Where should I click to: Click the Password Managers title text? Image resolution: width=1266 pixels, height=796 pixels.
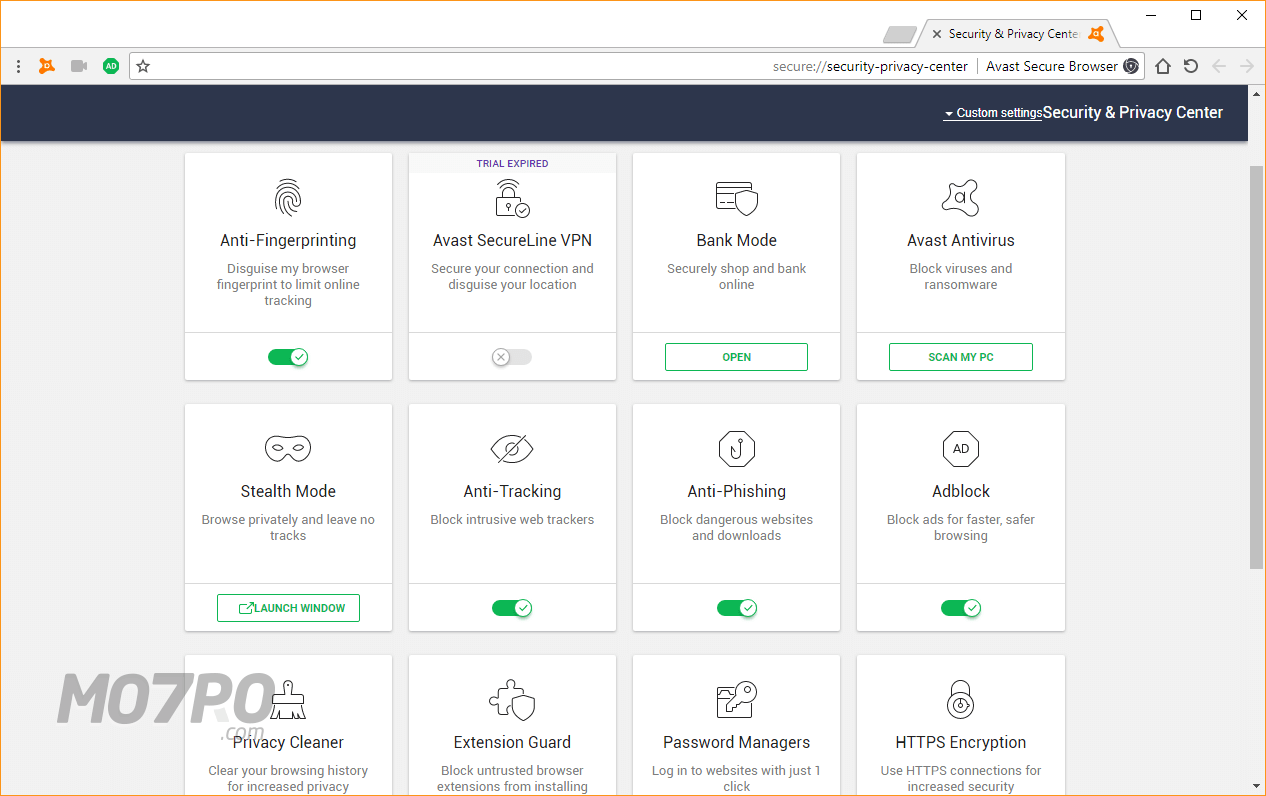(737, 742)
